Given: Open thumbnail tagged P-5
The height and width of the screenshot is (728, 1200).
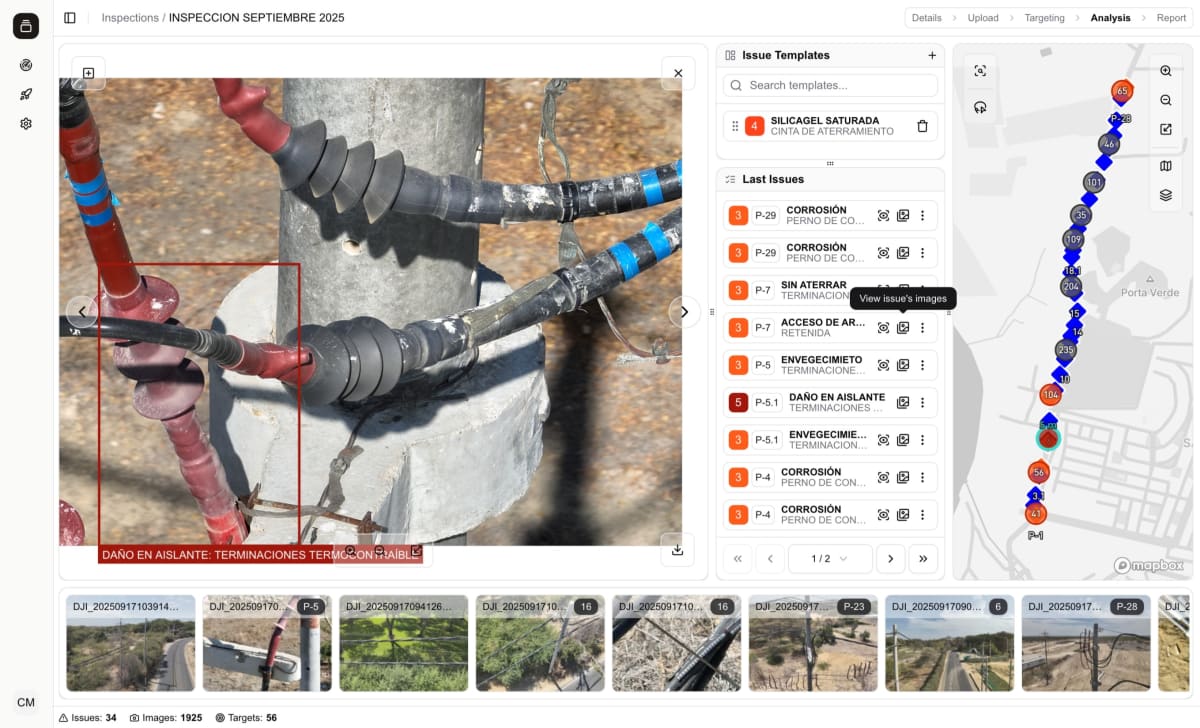Looking at the screenshot, I should click(x=267, y=643).
